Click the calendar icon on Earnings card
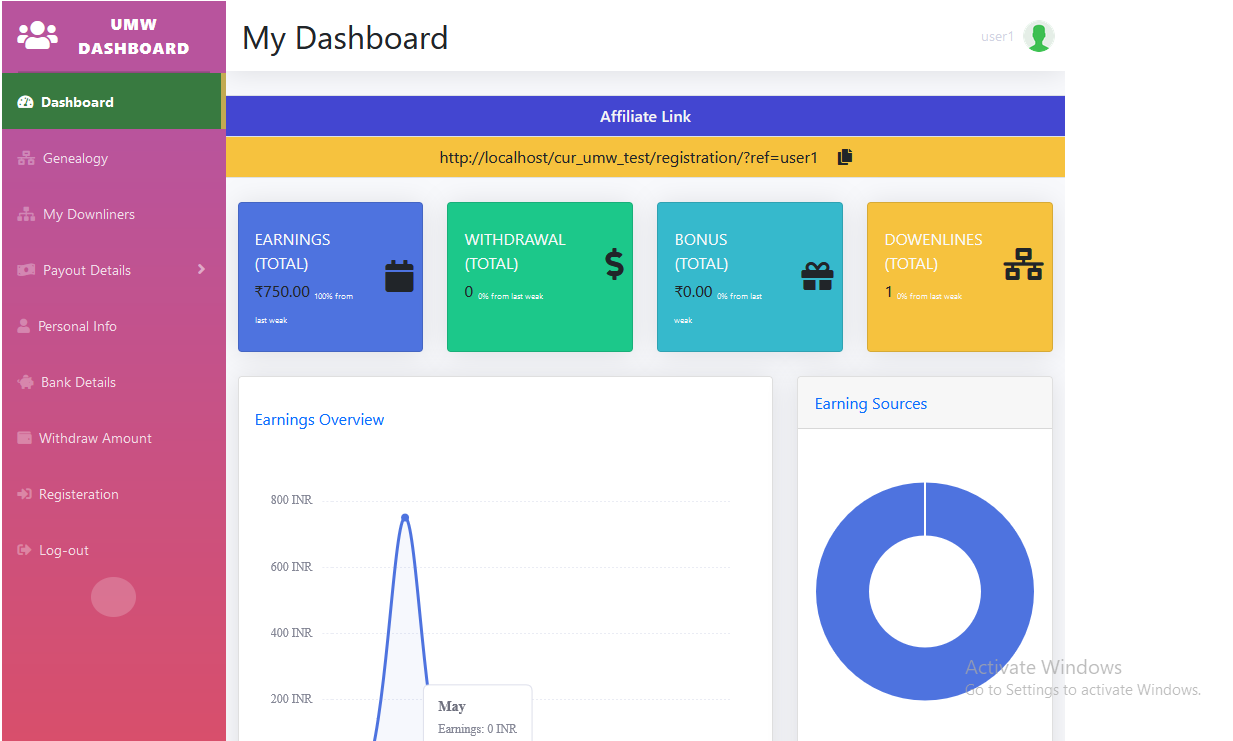This screenshot has width=1233, height=741. pyautogui.click(x=399, y=276)
